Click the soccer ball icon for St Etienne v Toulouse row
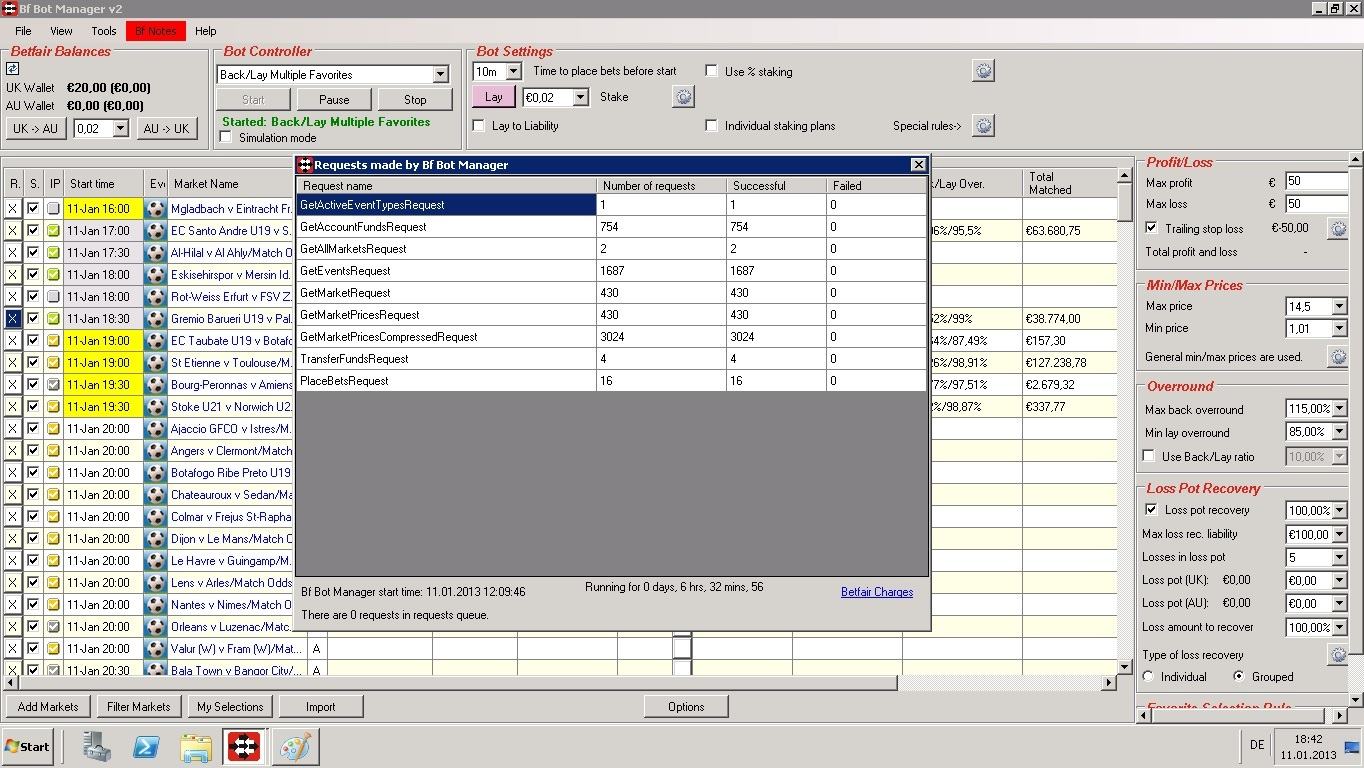 (155, 363)
